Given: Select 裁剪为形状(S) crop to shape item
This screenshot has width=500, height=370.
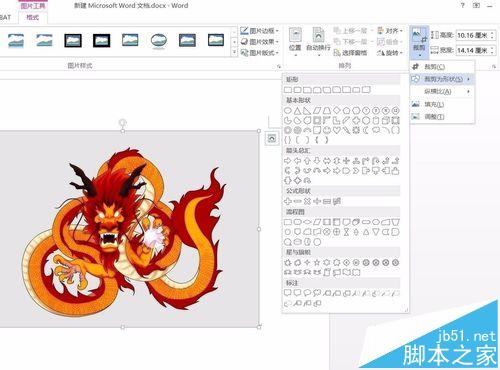Looking at the screenshot, I should click(442, 79).
